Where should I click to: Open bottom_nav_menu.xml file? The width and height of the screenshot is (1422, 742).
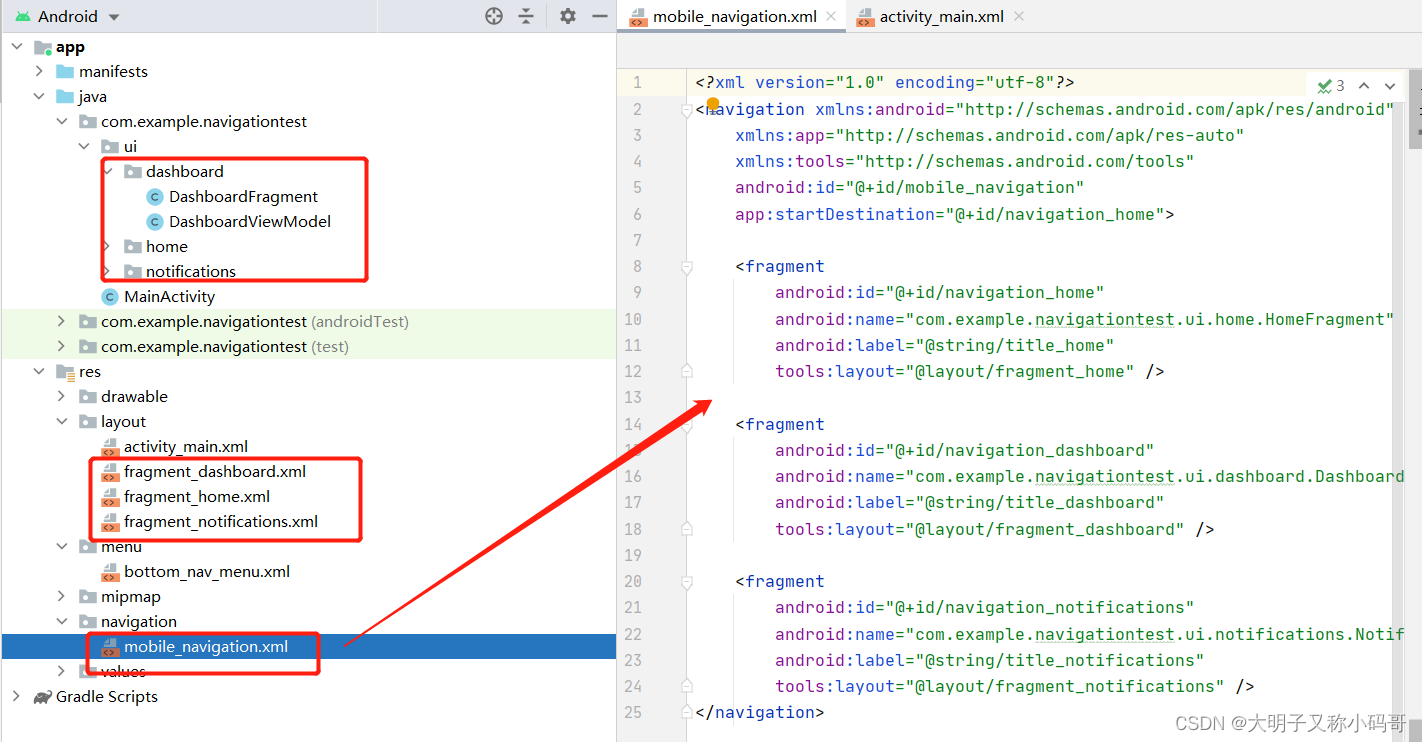point(206,572)
